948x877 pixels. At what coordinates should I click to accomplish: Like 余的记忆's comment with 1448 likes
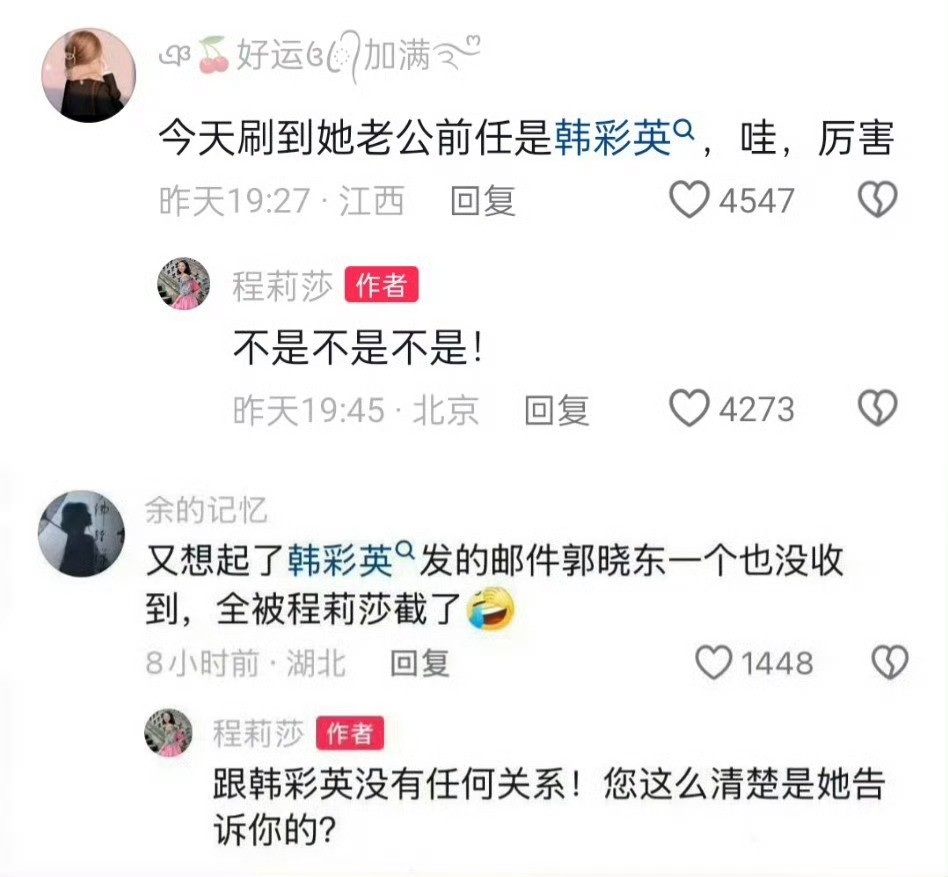(x=714, y=662)
